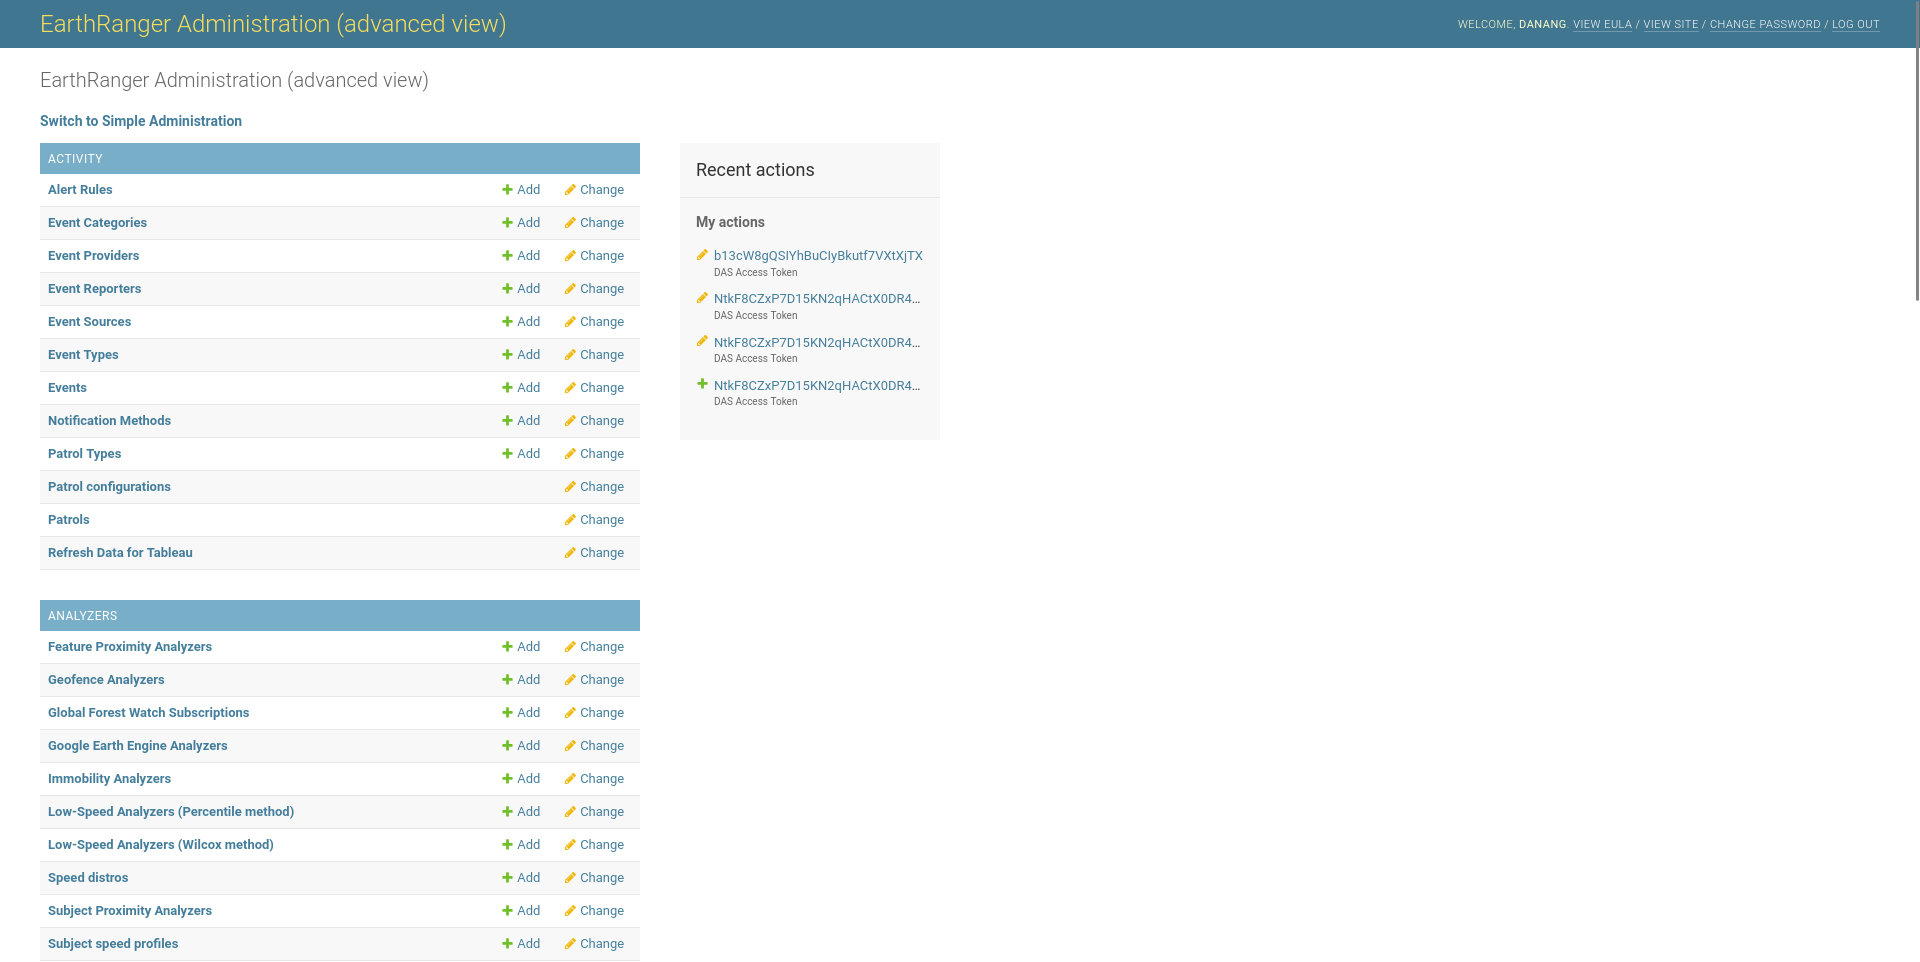1920x962 pixels.
Task: Click the Add plus icon for Subject Proximity Analyzers
Action: pos(507,911)
